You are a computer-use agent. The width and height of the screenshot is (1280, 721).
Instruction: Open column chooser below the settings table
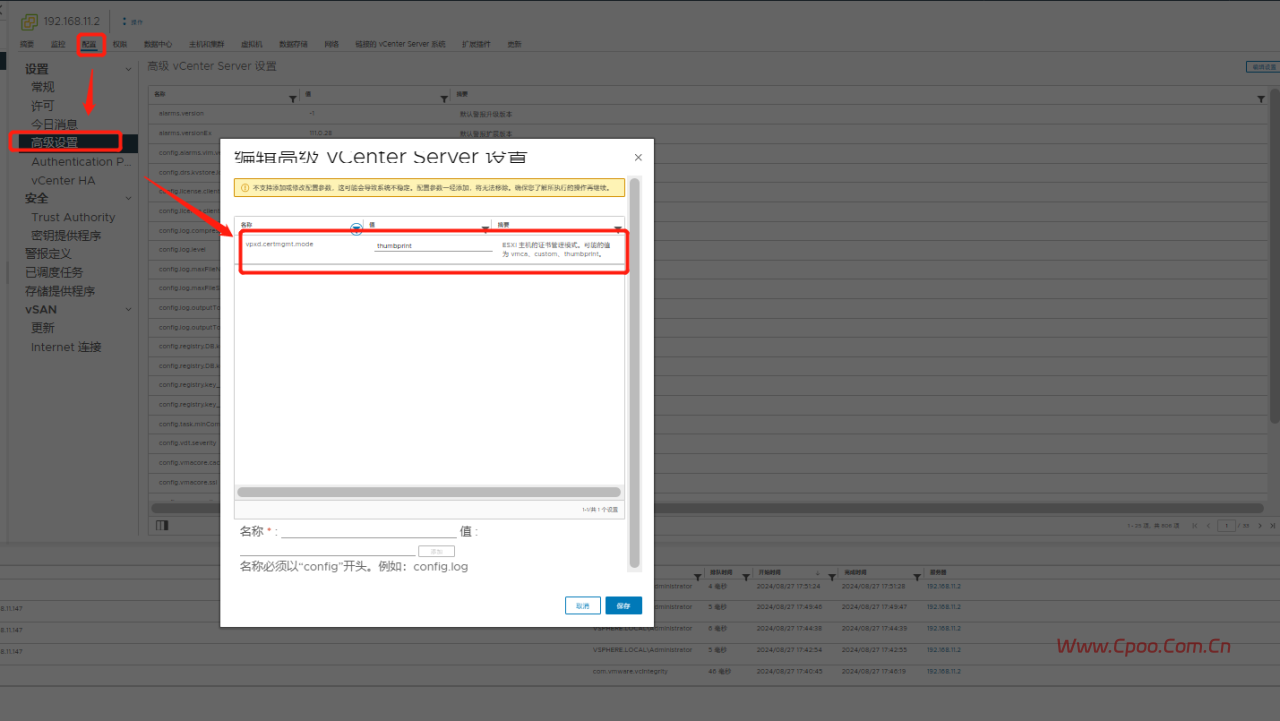point(163,525)
